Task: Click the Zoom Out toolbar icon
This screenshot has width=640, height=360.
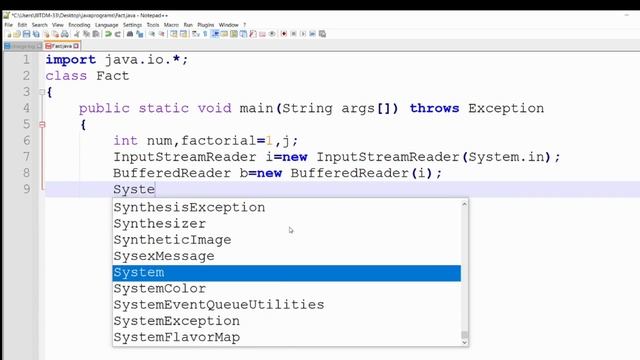Action: 162,34
